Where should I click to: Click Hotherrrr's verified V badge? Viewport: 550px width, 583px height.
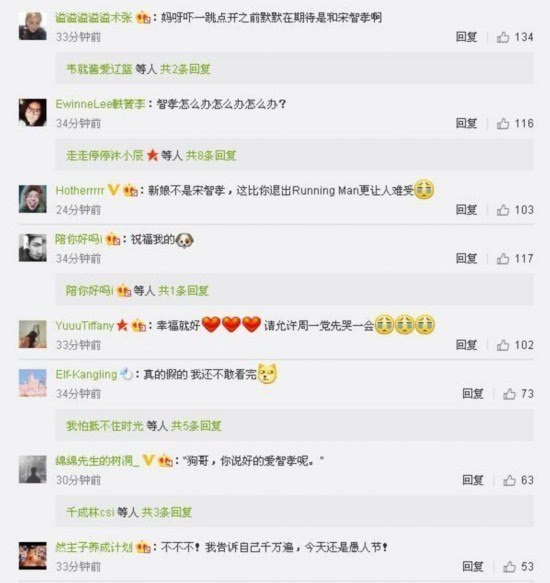click(x=113, y=190)
